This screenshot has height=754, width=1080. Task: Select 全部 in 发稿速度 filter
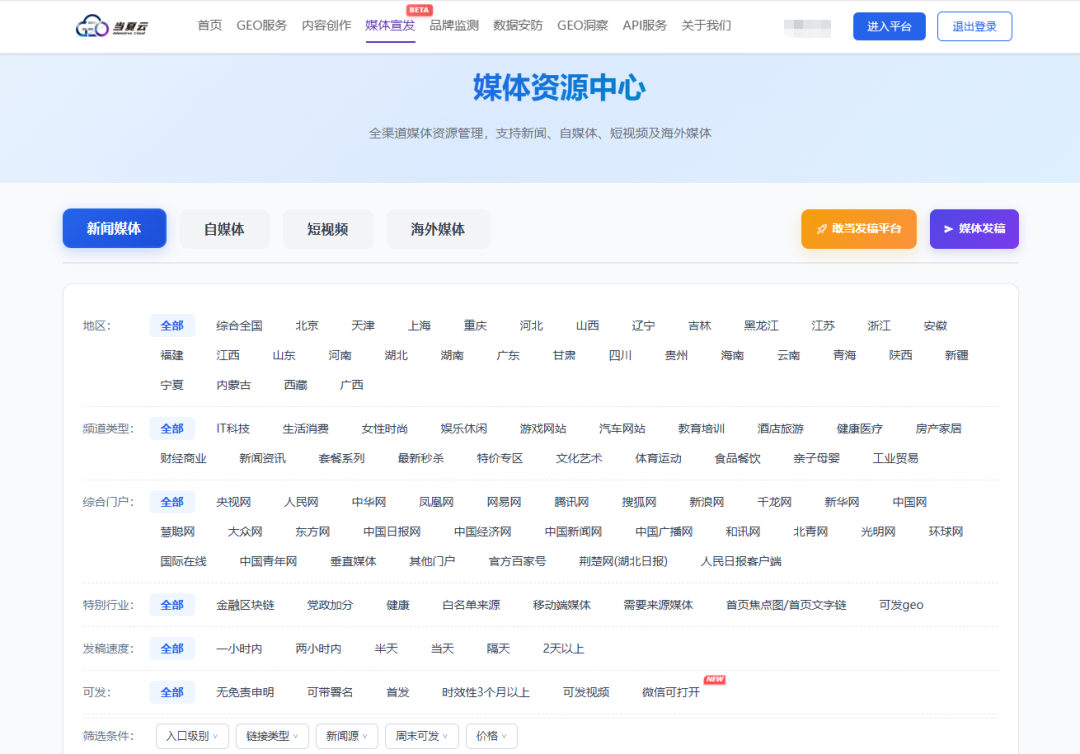(172, 649)
